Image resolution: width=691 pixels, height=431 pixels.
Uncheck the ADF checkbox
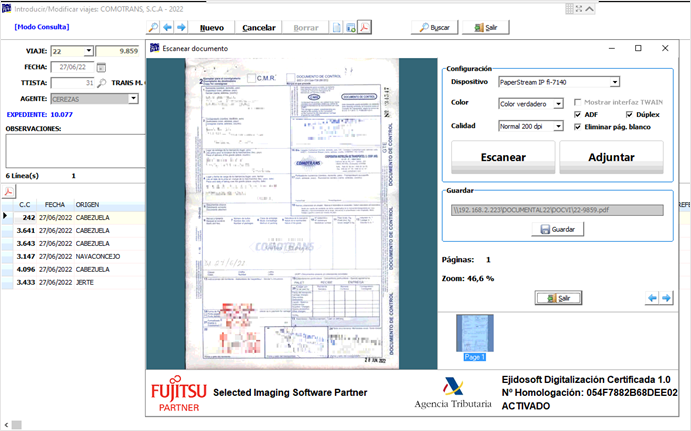tap(577, 115)
